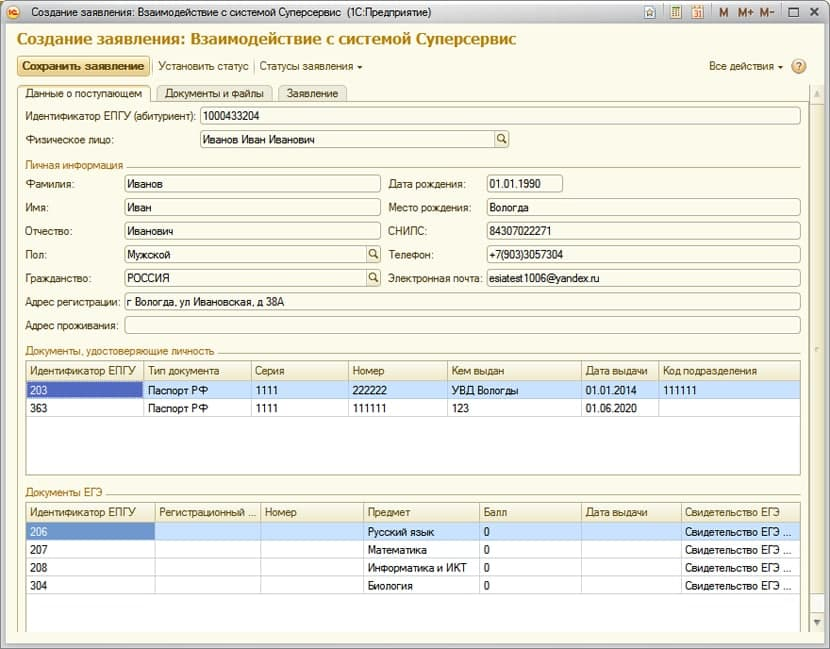Click the Сохранить заявление button
The width and height of the screenshot is (830, 649).
83,66
